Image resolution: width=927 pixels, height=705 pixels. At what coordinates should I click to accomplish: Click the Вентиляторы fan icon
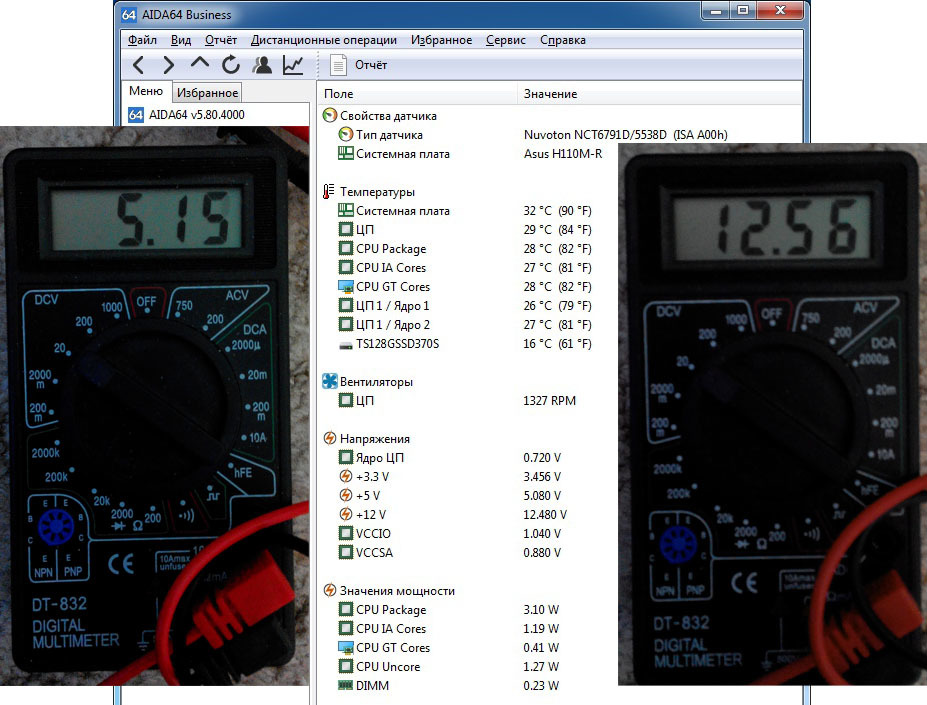(329, 381)
